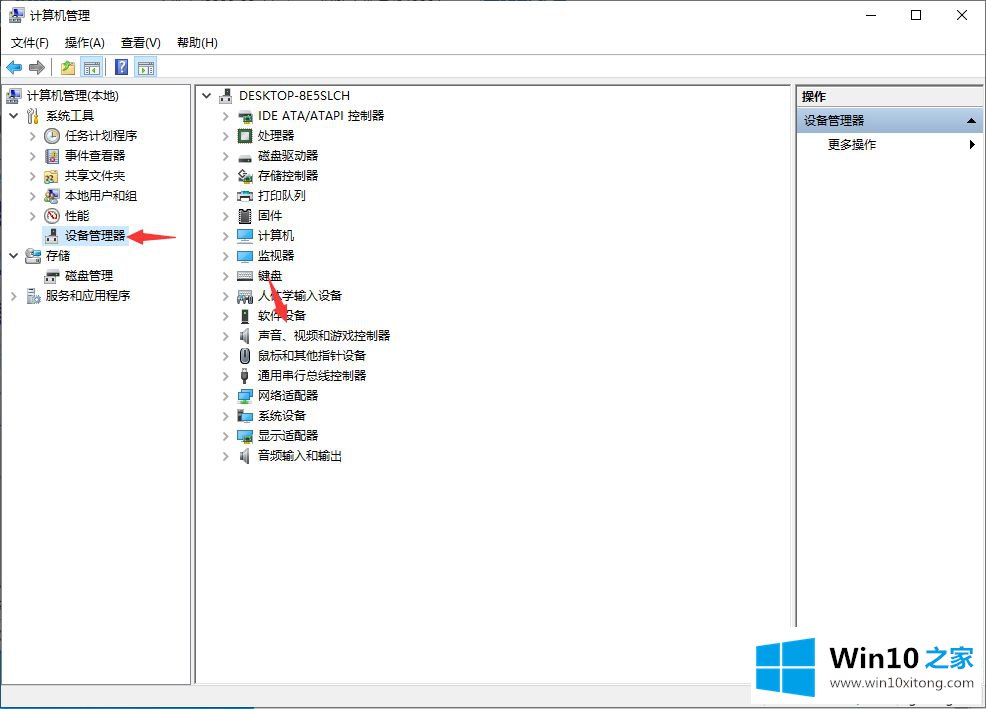Expand the 键盘 device category

(x=225, y=276)
